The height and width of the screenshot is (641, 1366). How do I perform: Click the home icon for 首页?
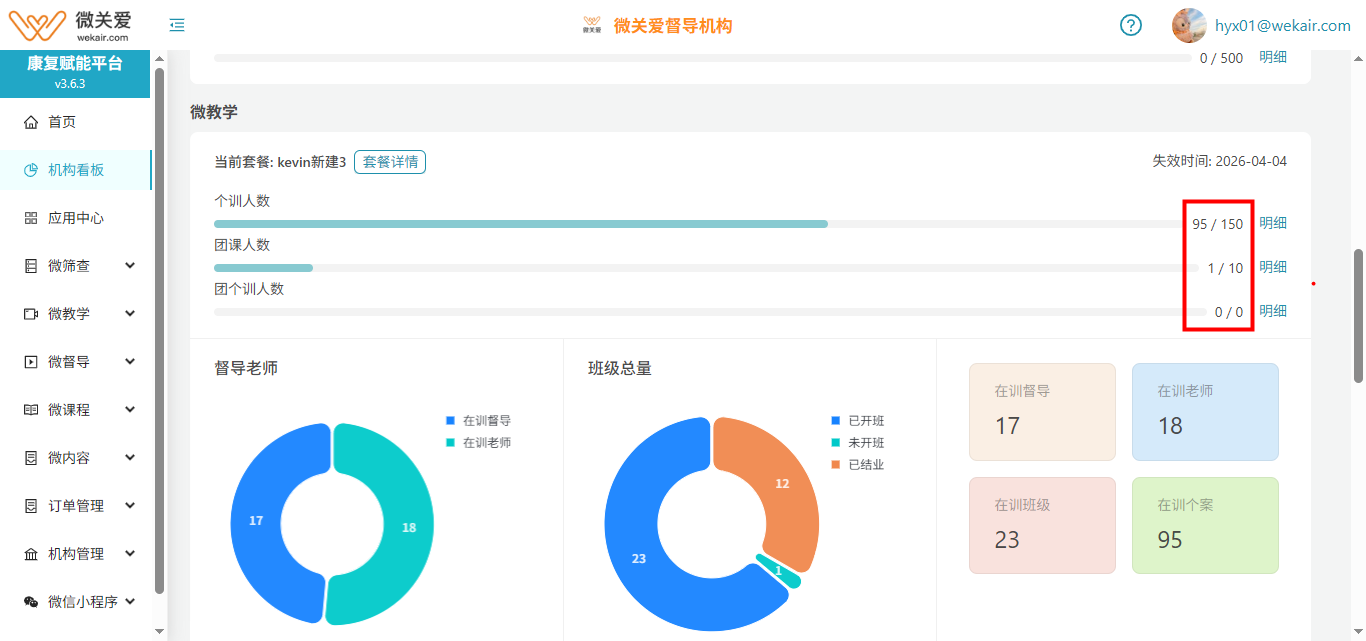(x=31, y=122)
